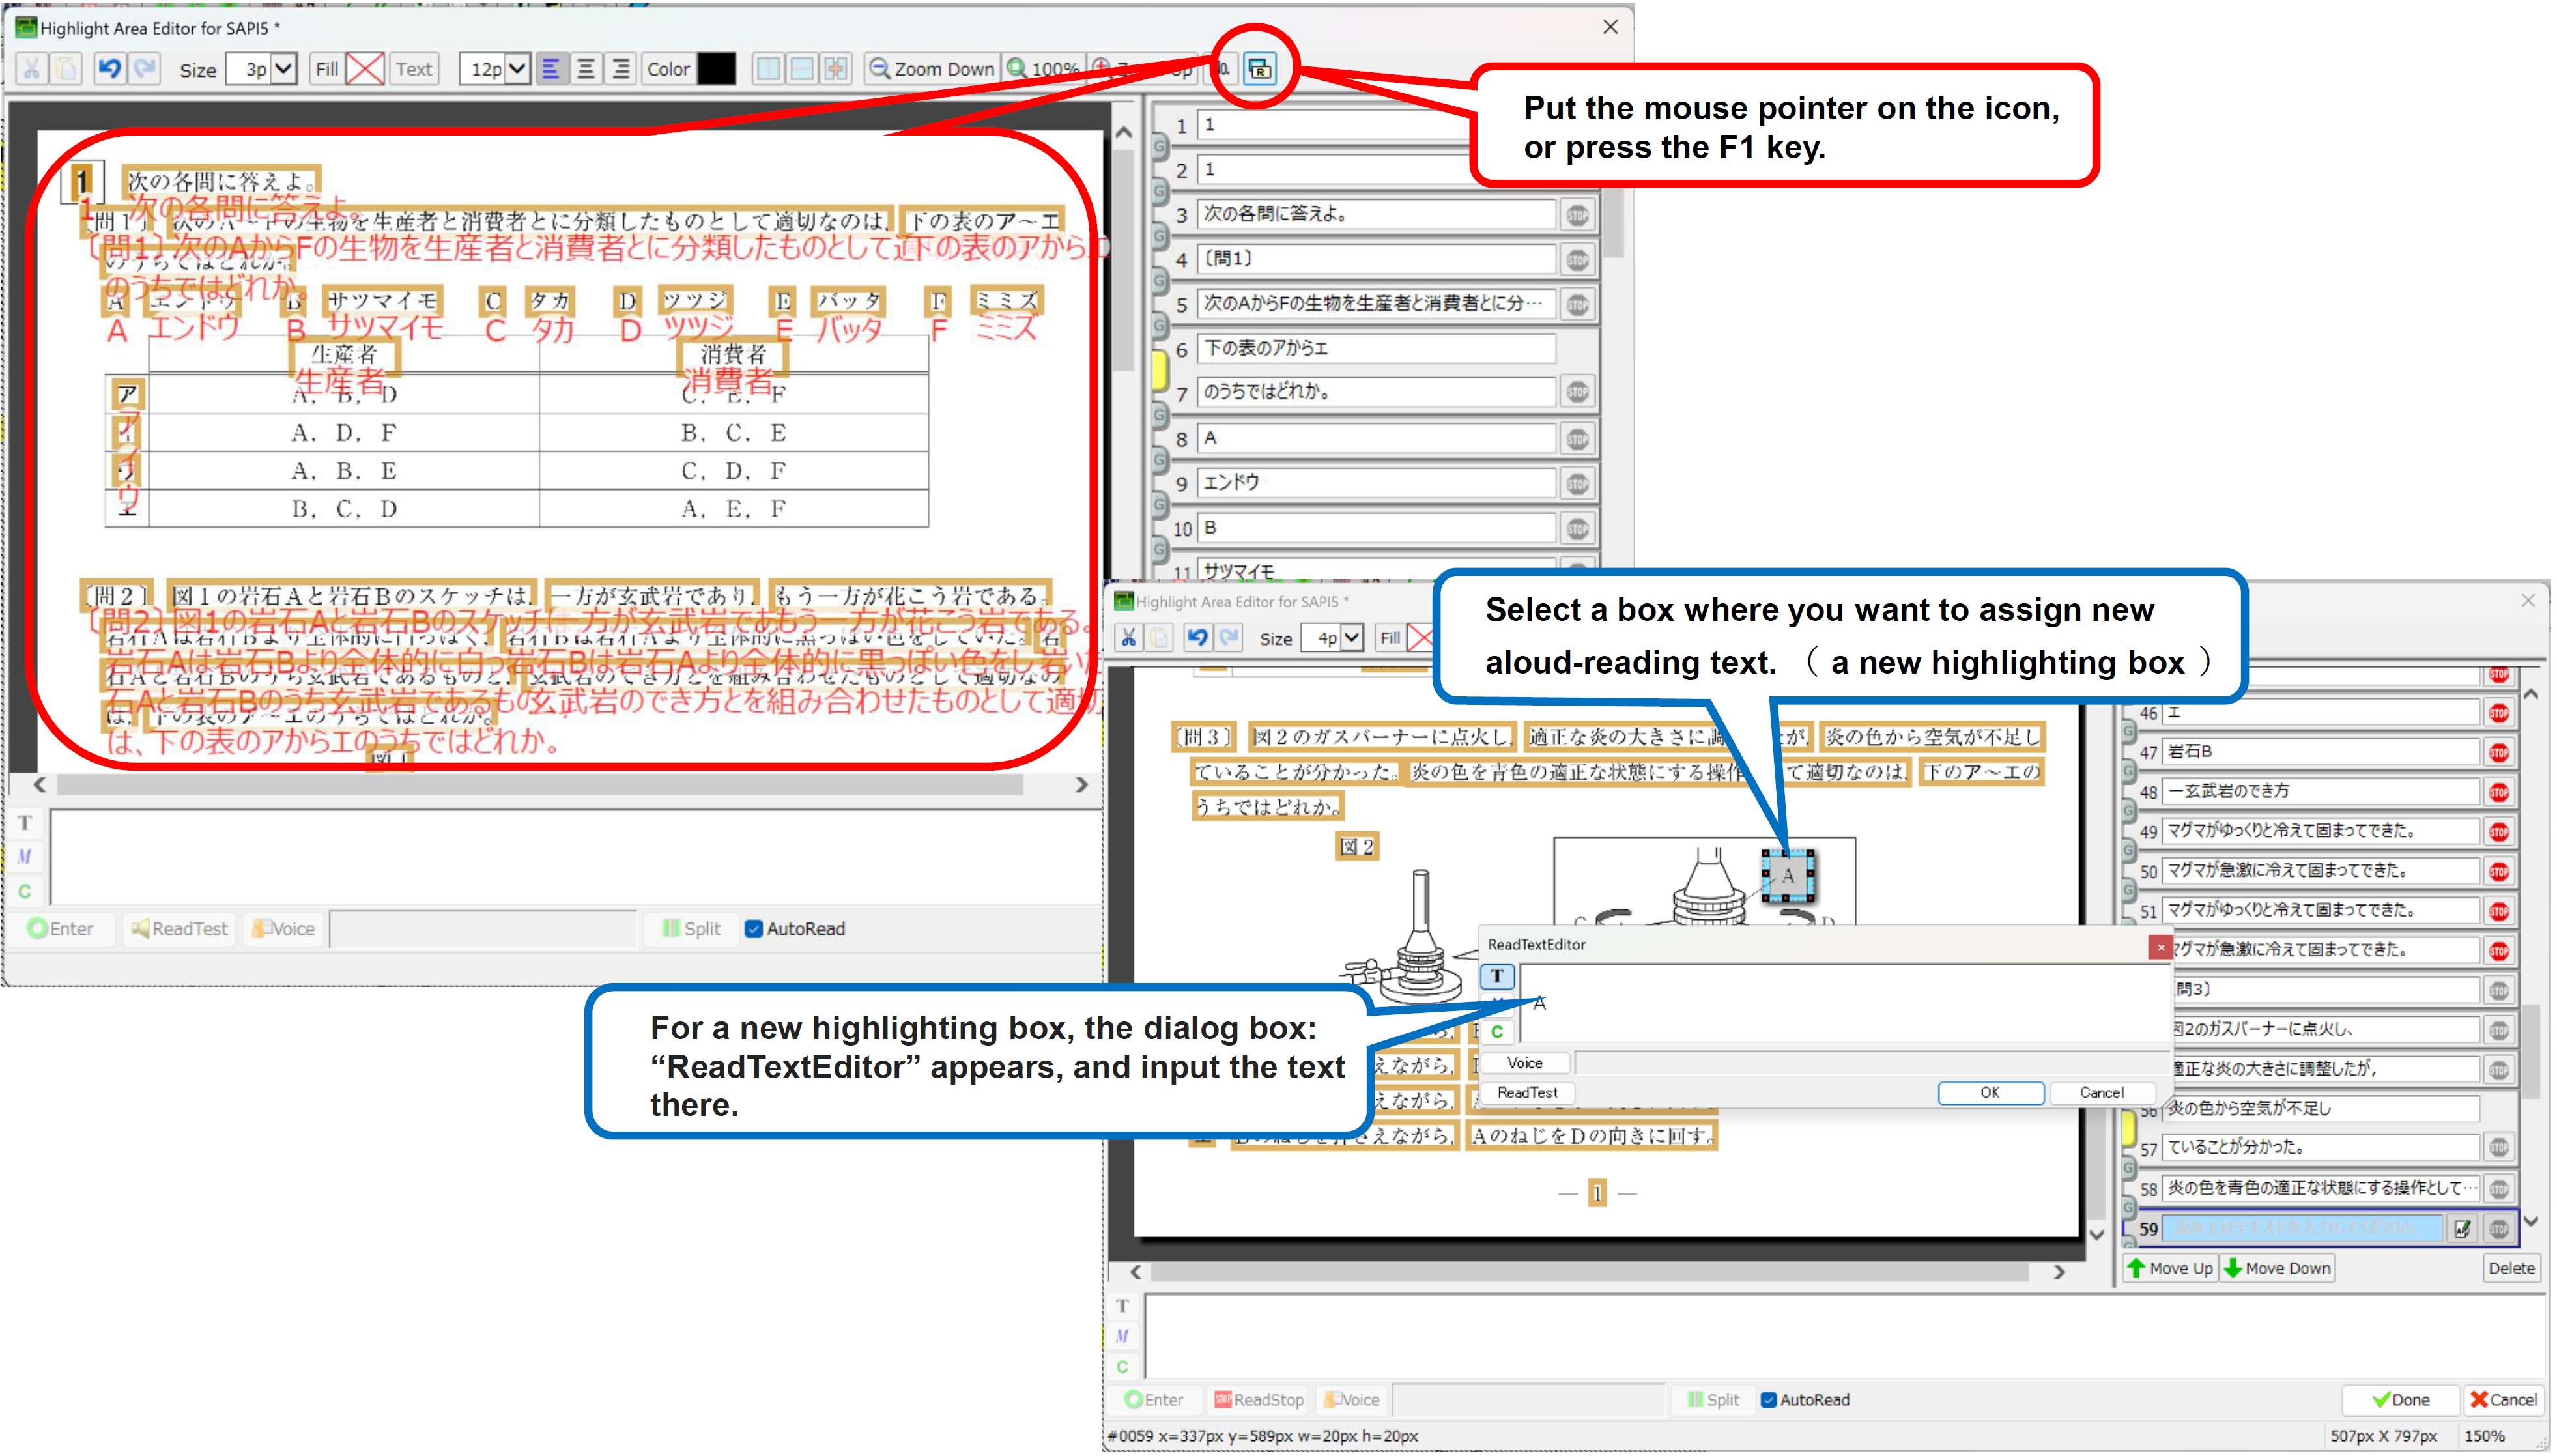Click Zoom Down in upper toolbar
The width and height of the screenshot is (2557, 1456).
tap(932, 69)
